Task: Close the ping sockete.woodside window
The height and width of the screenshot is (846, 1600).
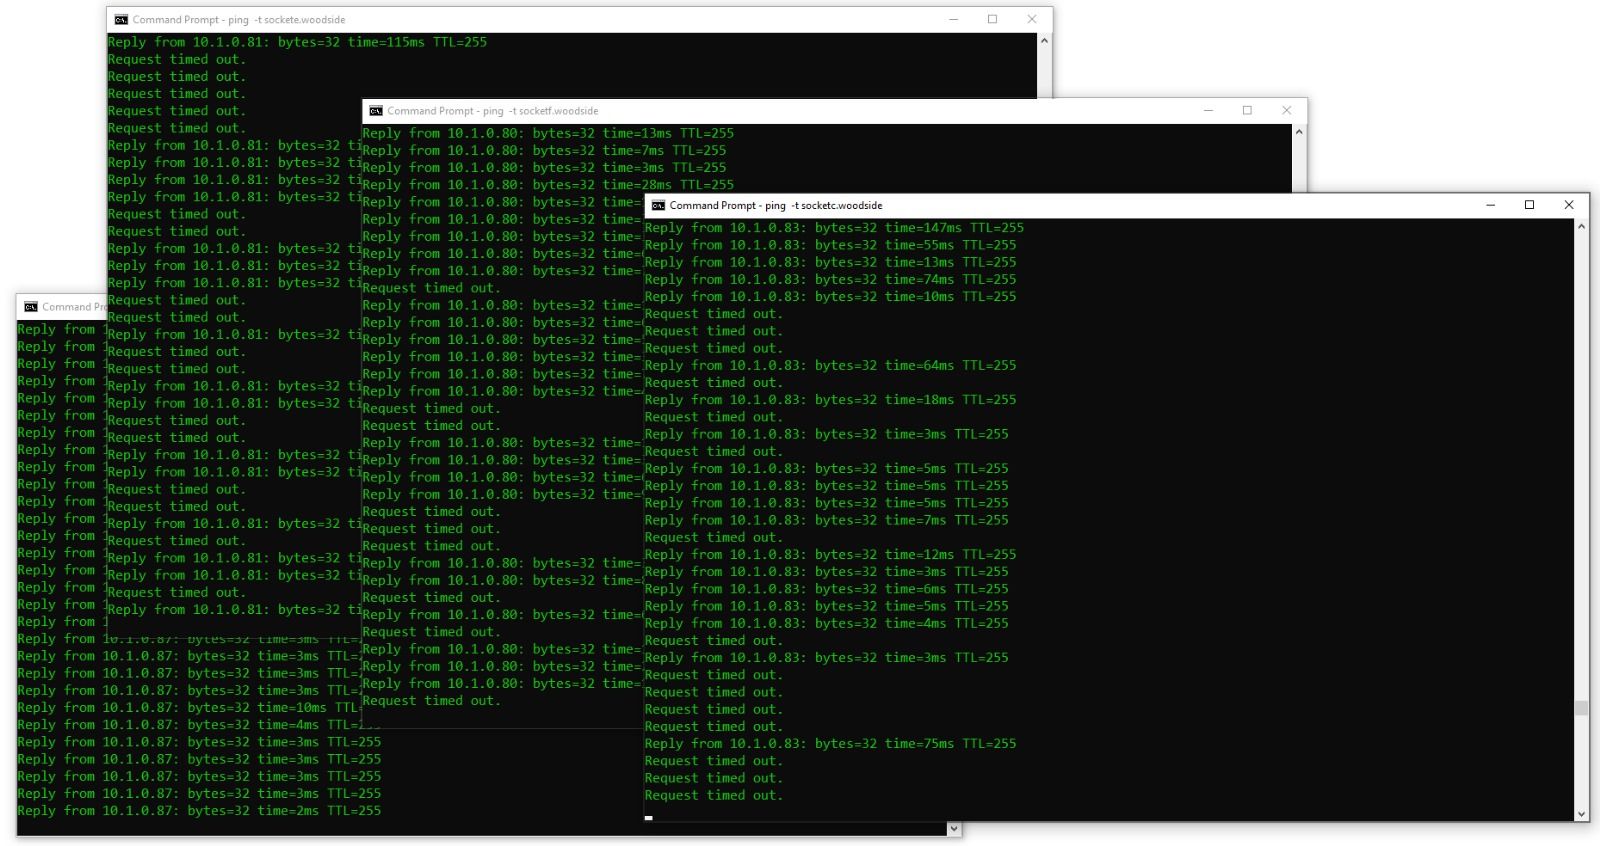Action: coord(1031,19)
